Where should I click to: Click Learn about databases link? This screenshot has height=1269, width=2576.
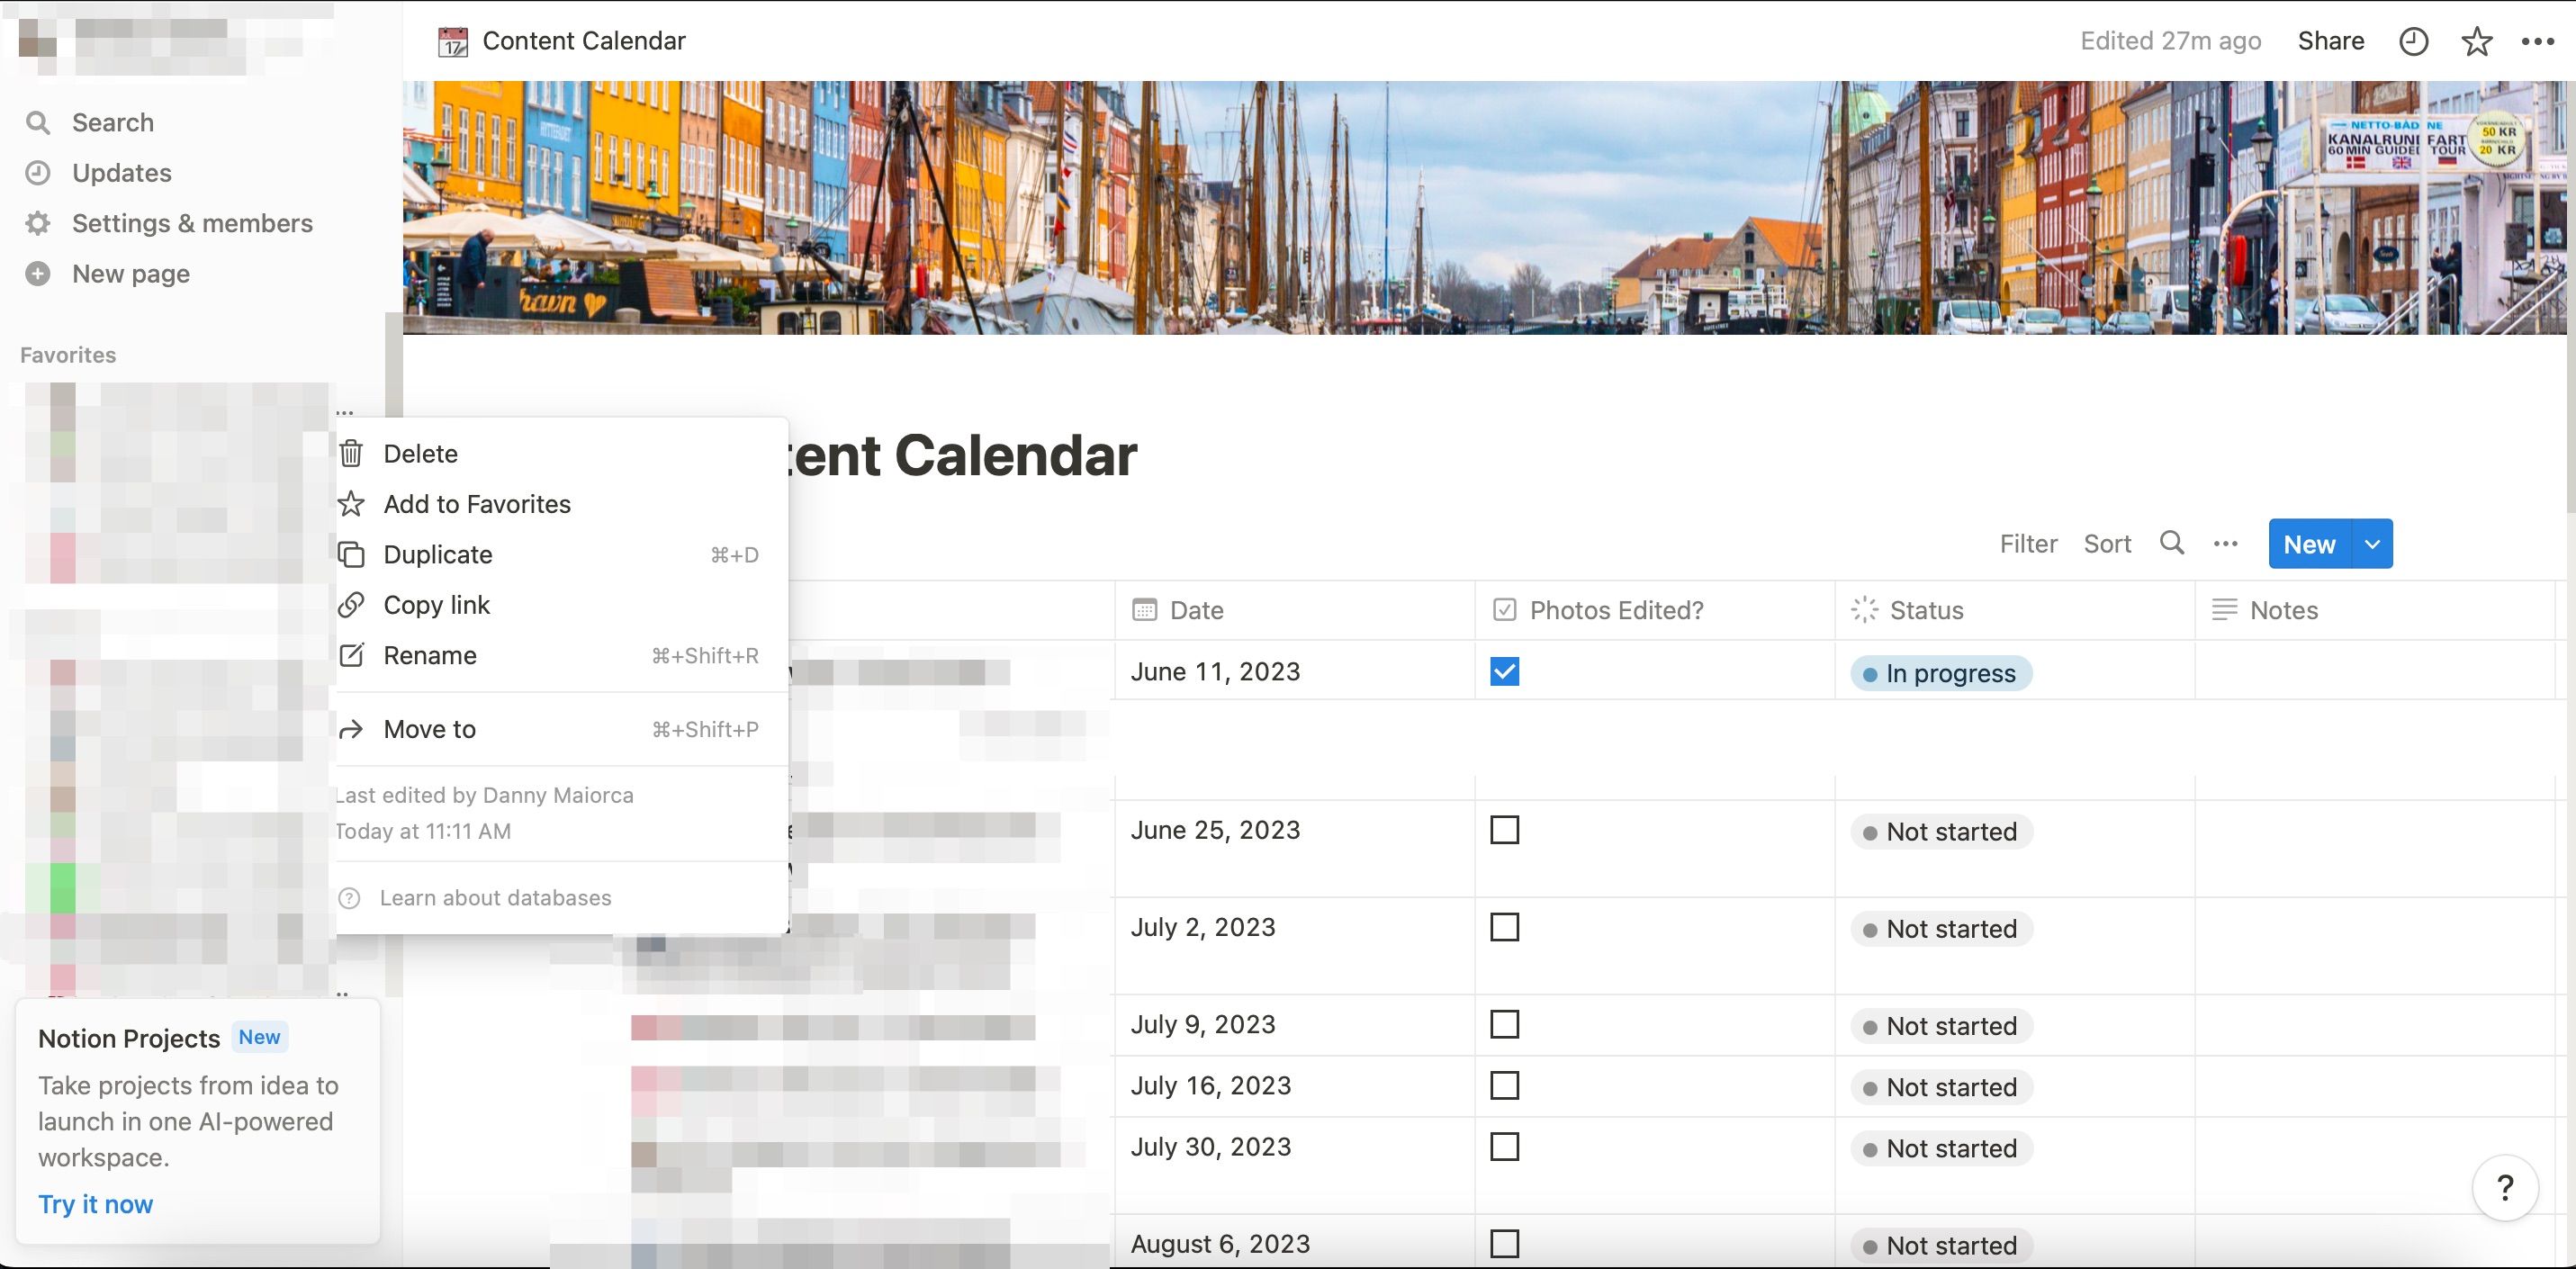tap(493, 895)
